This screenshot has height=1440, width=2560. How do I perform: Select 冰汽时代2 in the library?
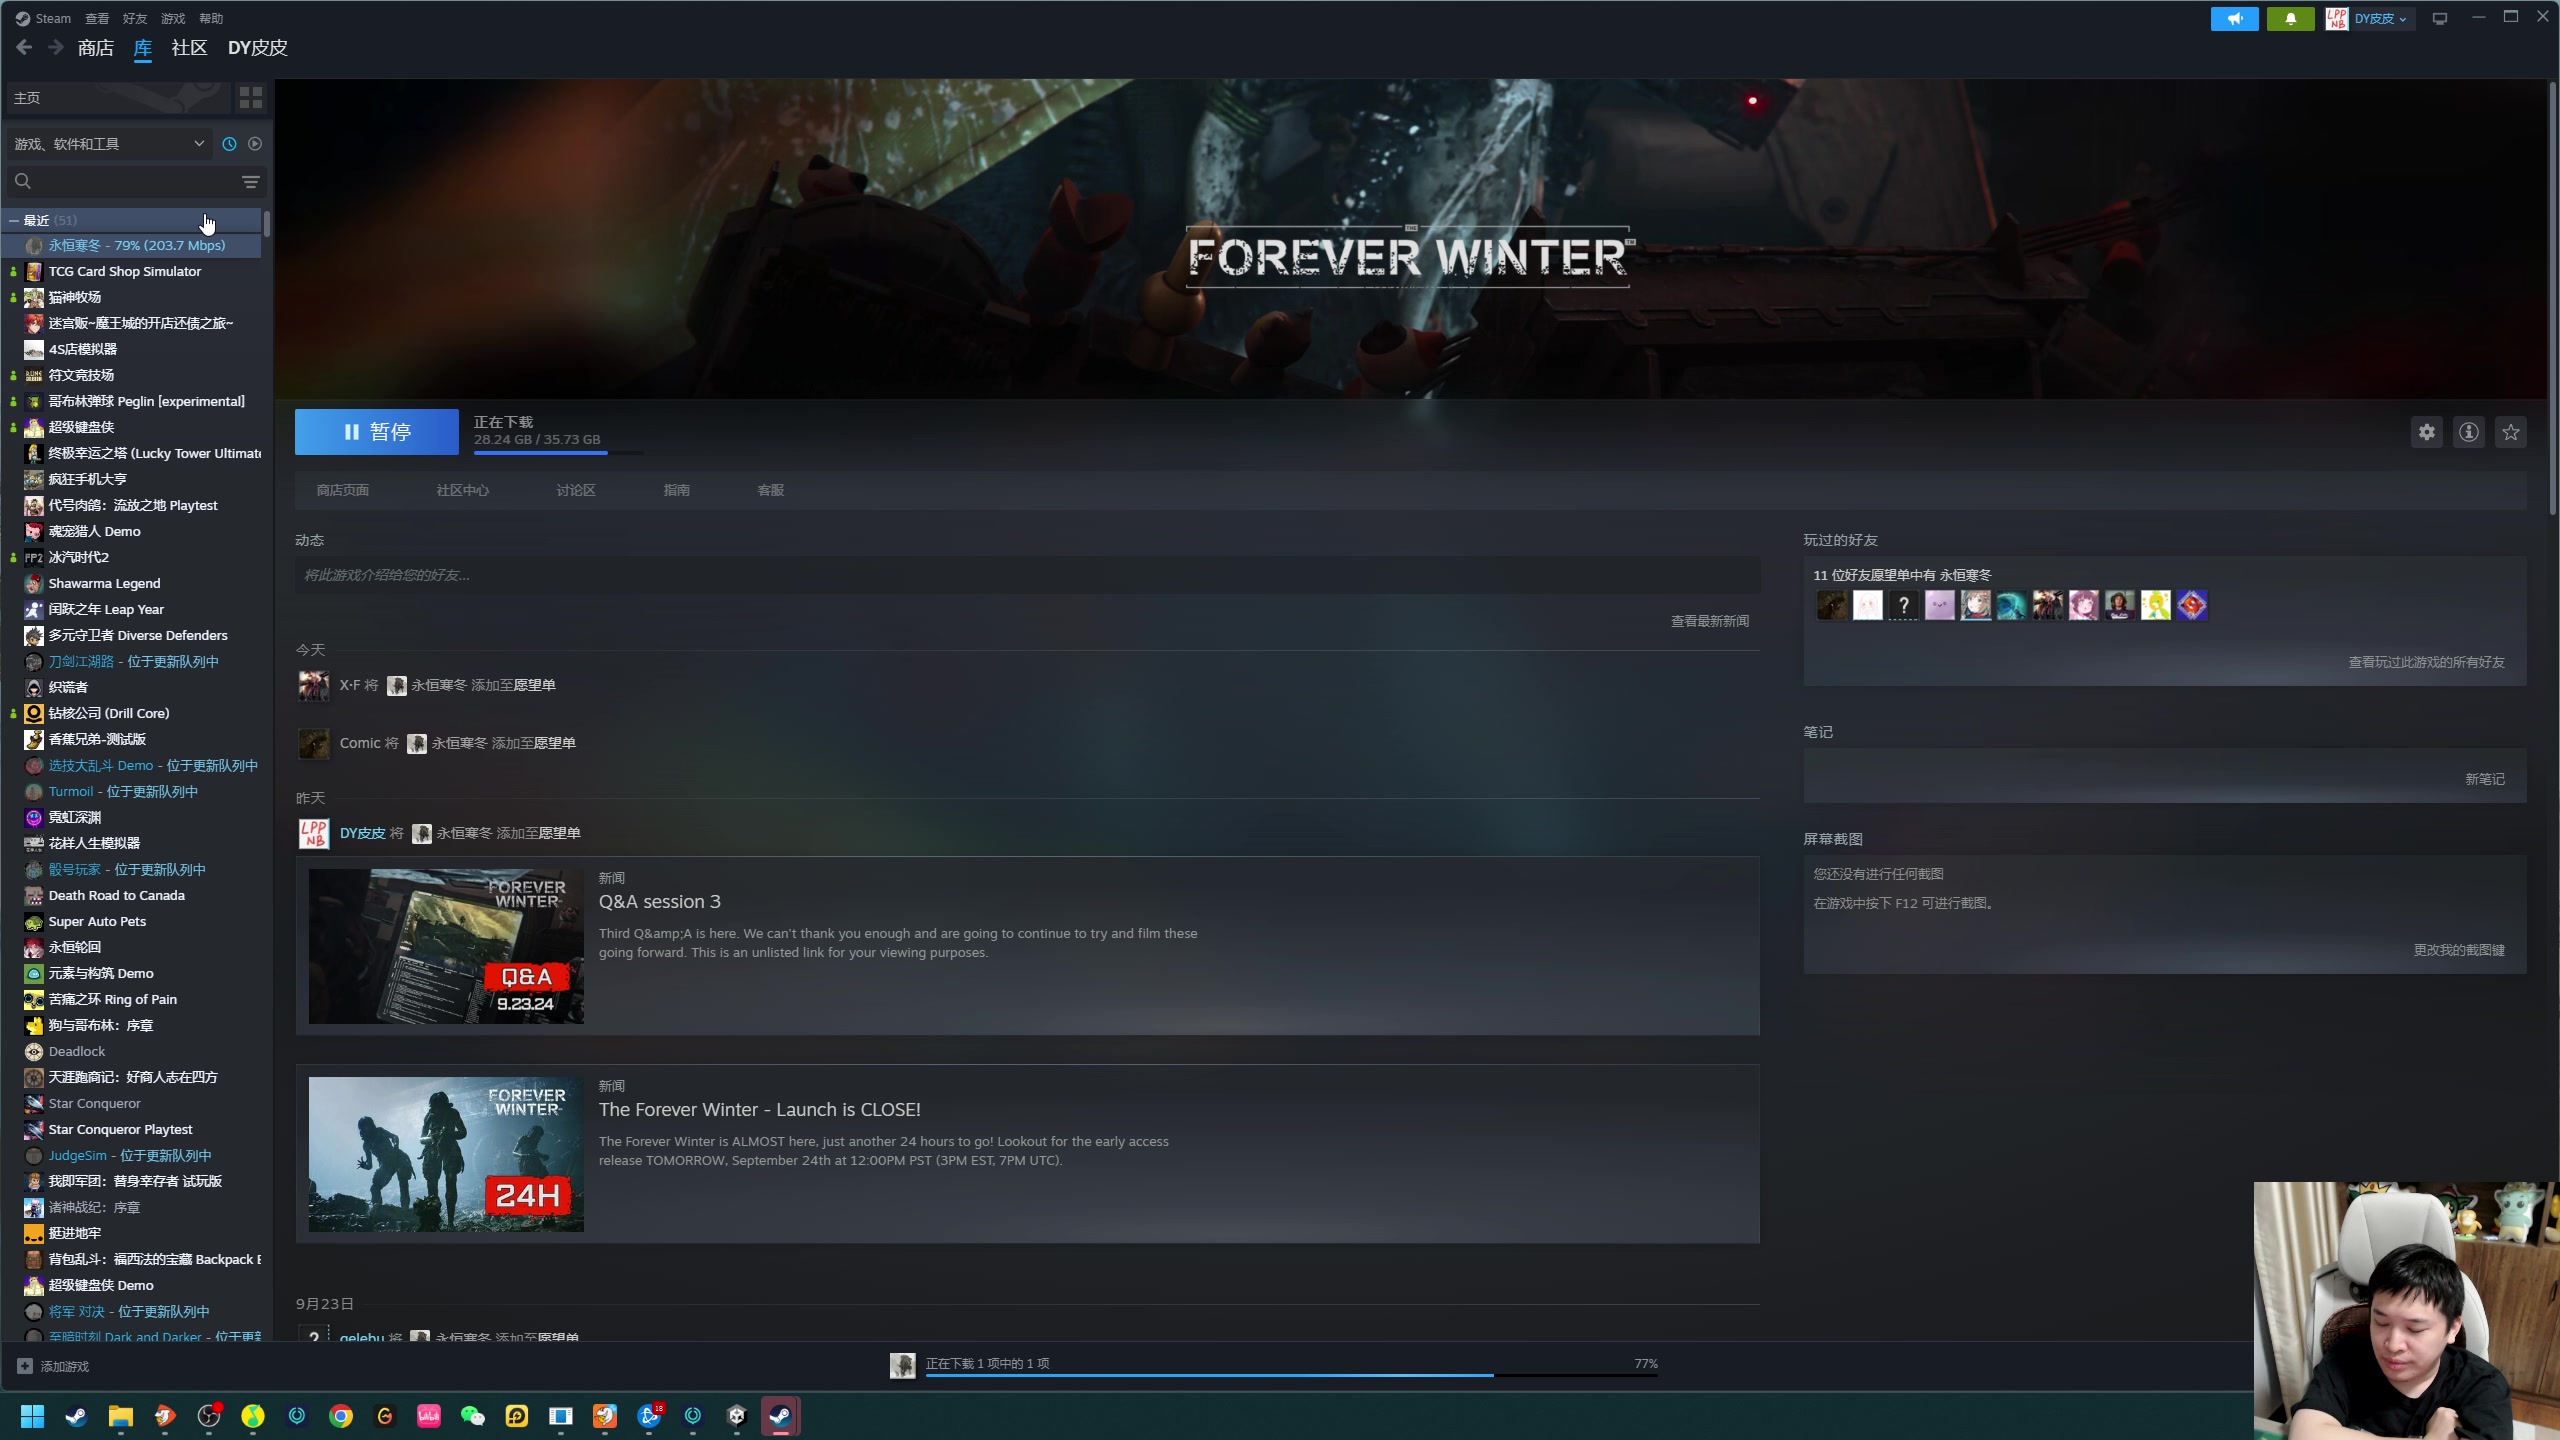pyautogui.click(x=79, y=558)
